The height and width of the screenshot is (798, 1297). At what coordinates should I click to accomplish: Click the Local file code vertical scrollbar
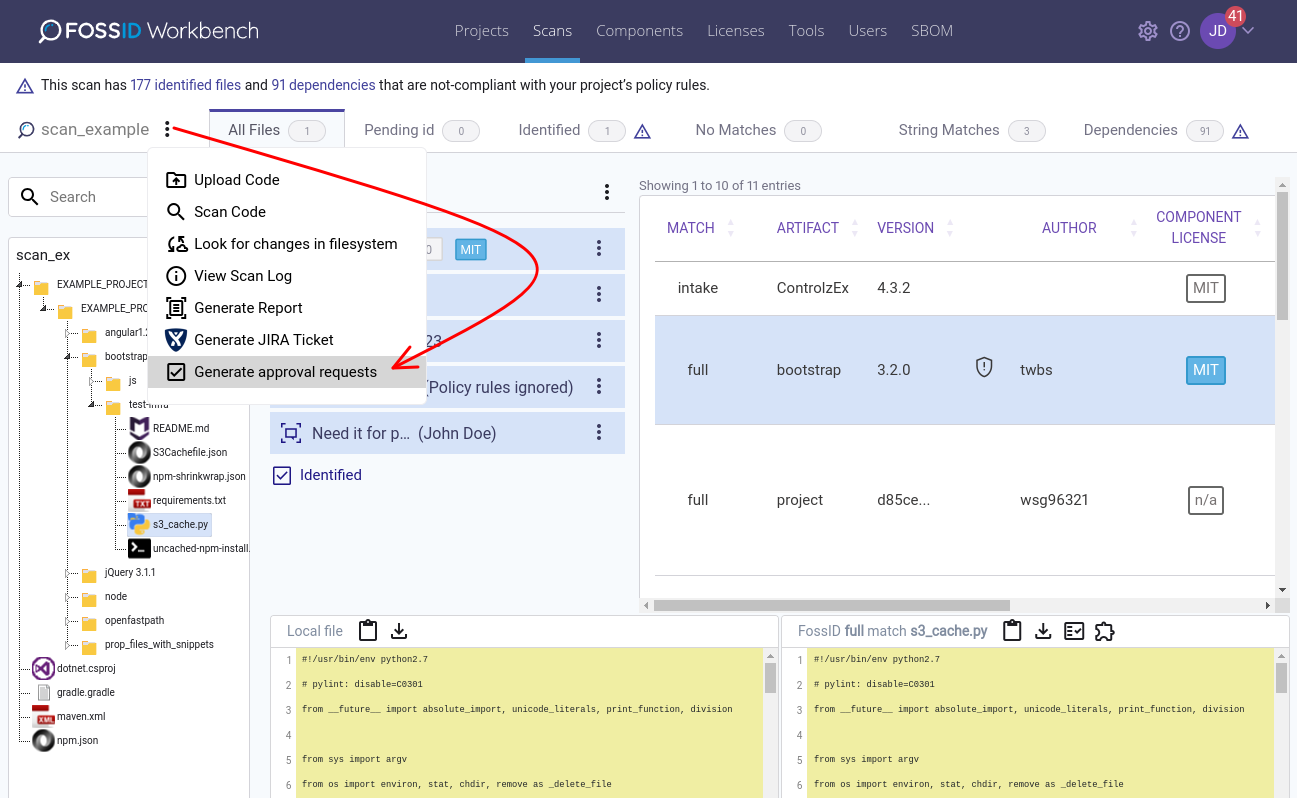[x=770, y=677]
